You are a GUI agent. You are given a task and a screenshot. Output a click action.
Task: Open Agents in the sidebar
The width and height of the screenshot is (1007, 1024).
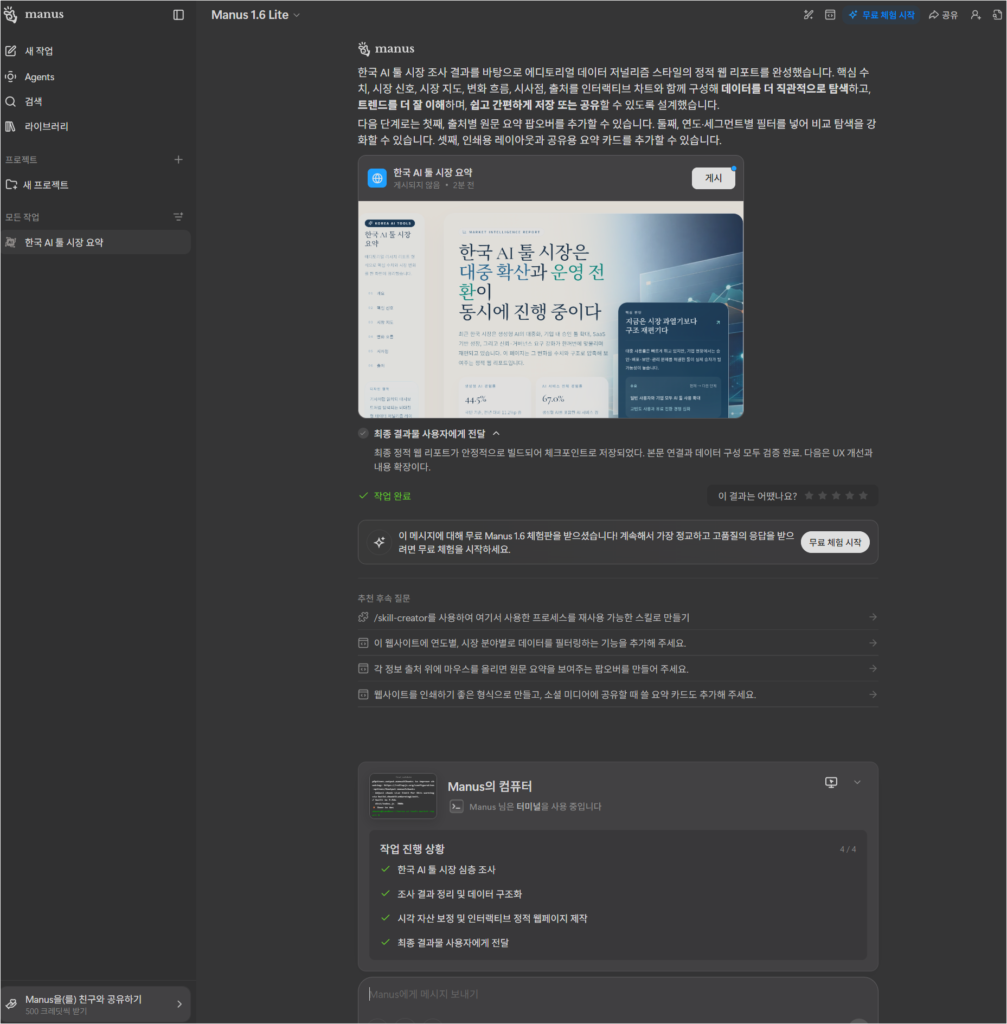(x=39, y=77)
